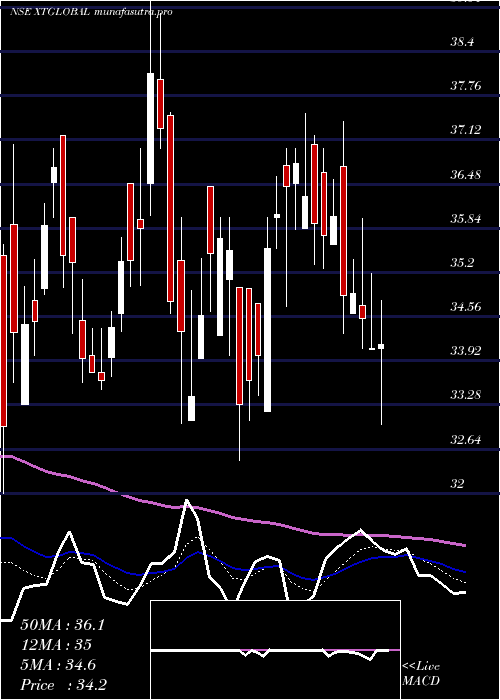The image size is (500, 700).
Task: Click the 33.28 price axis label
Action: 466,395
